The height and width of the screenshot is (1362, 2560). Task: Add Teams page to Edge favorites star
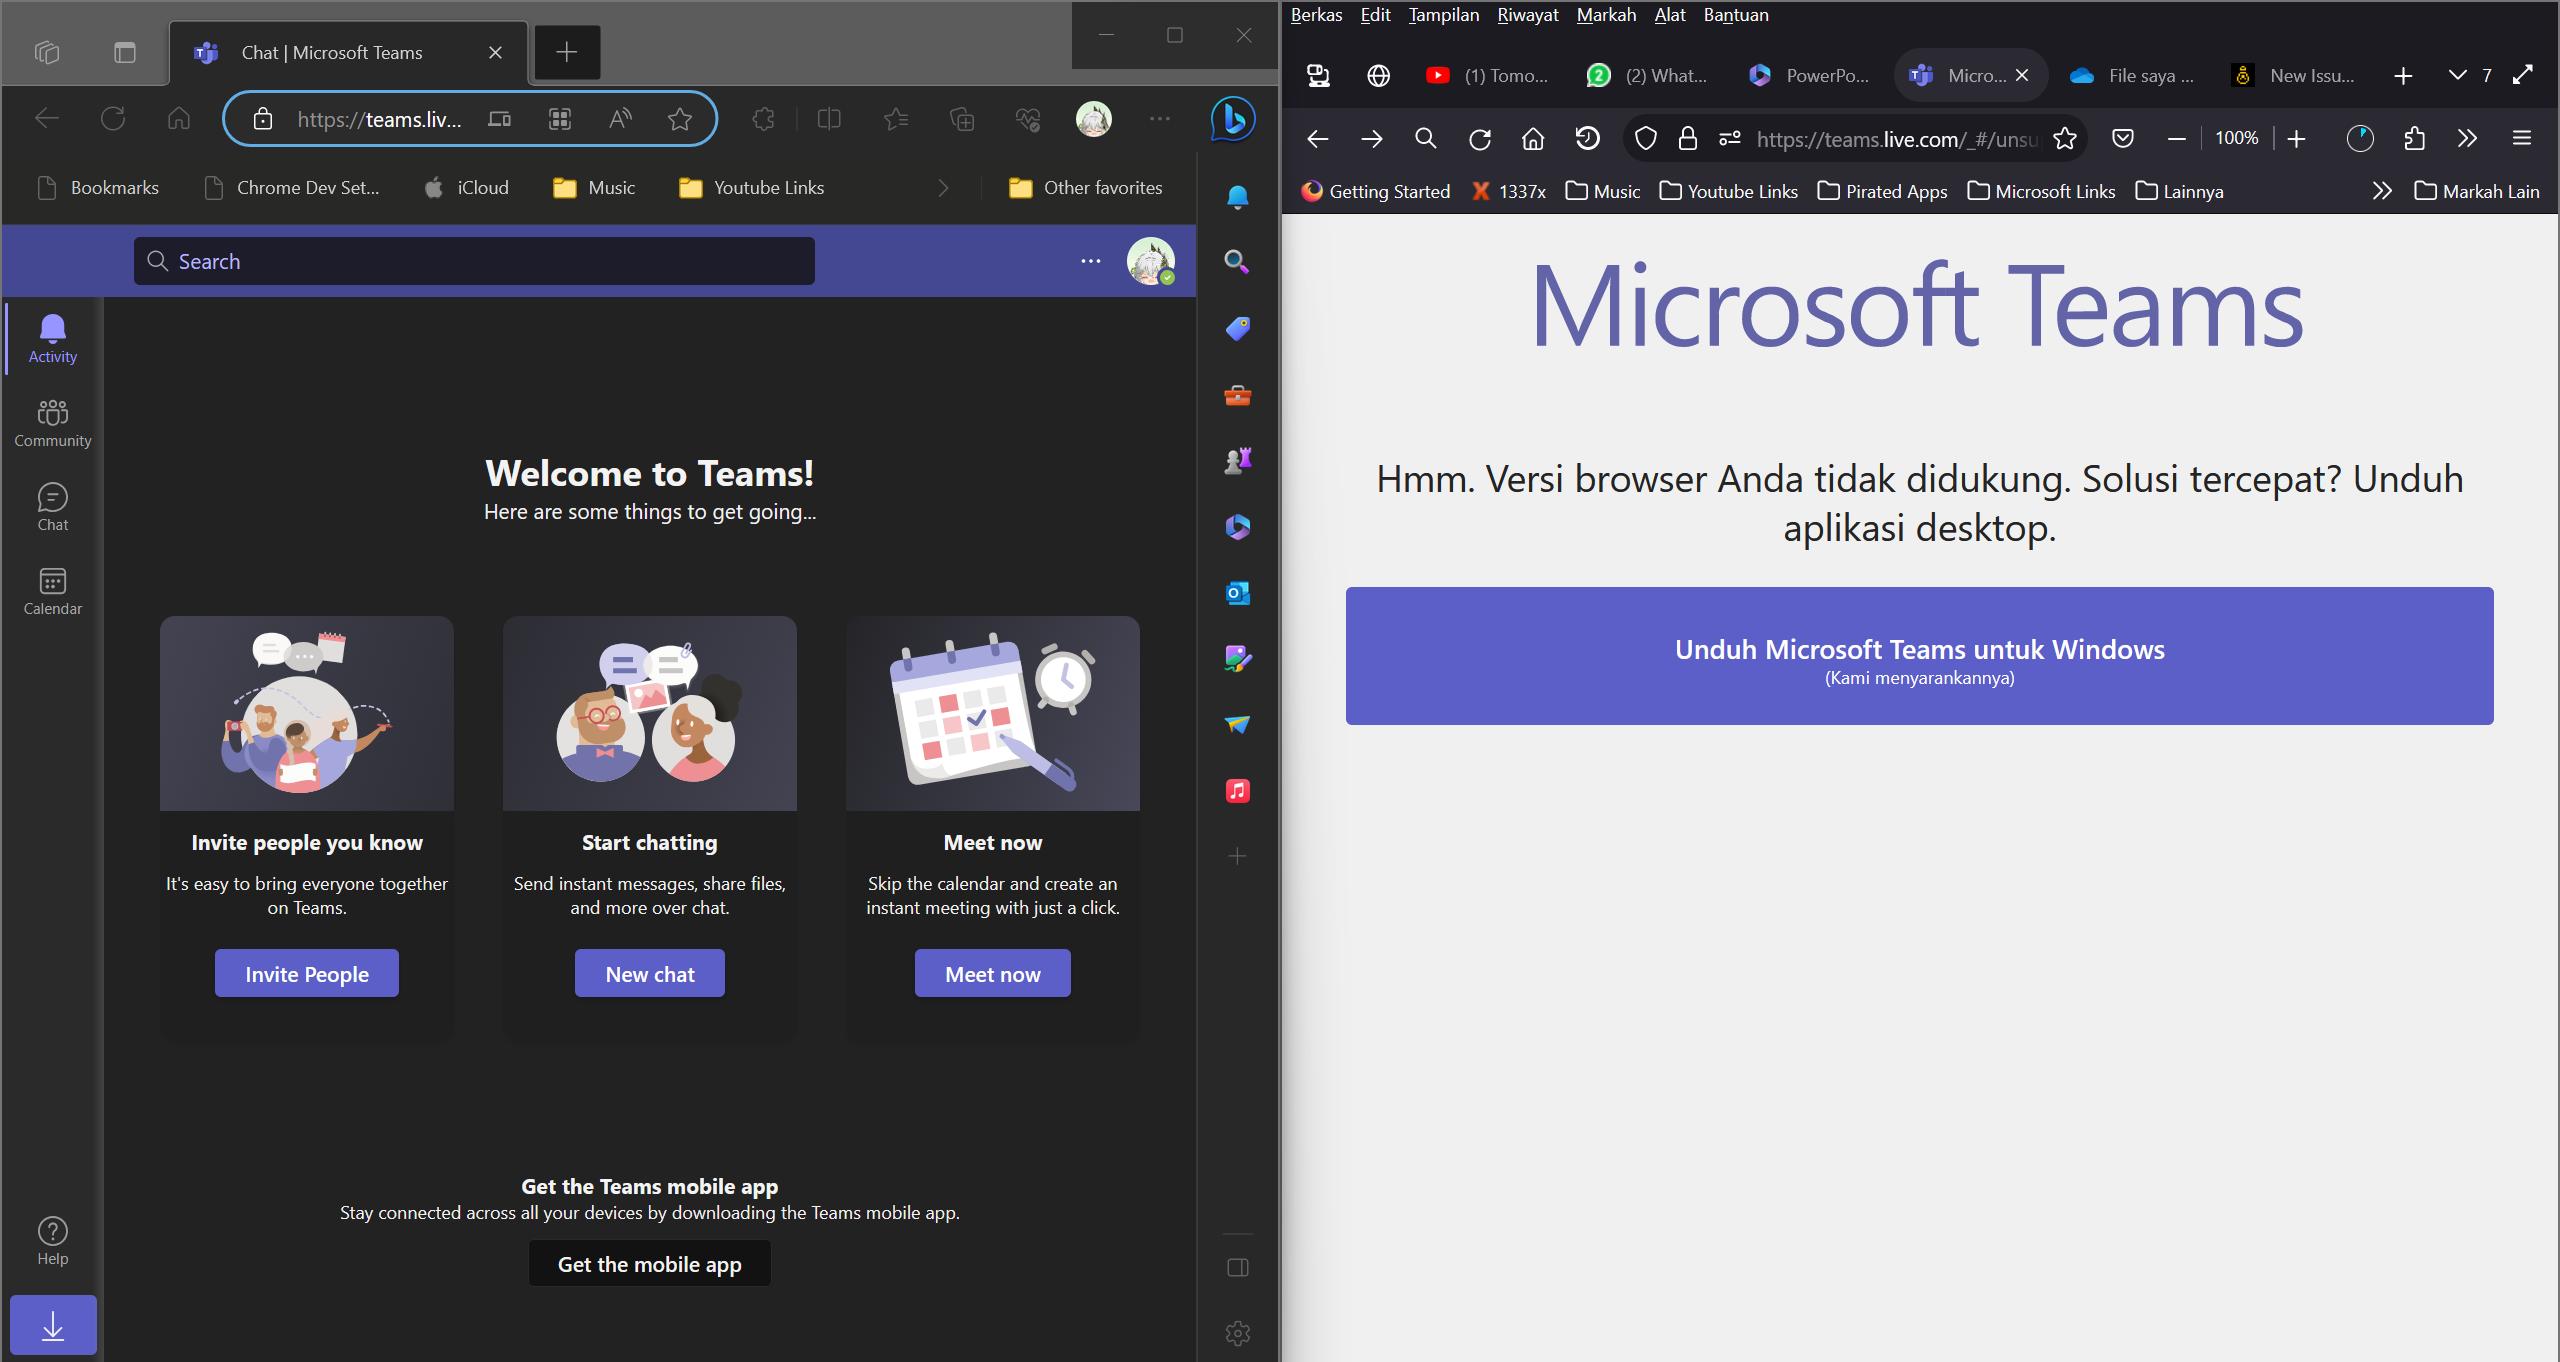(x=680, y=119)
